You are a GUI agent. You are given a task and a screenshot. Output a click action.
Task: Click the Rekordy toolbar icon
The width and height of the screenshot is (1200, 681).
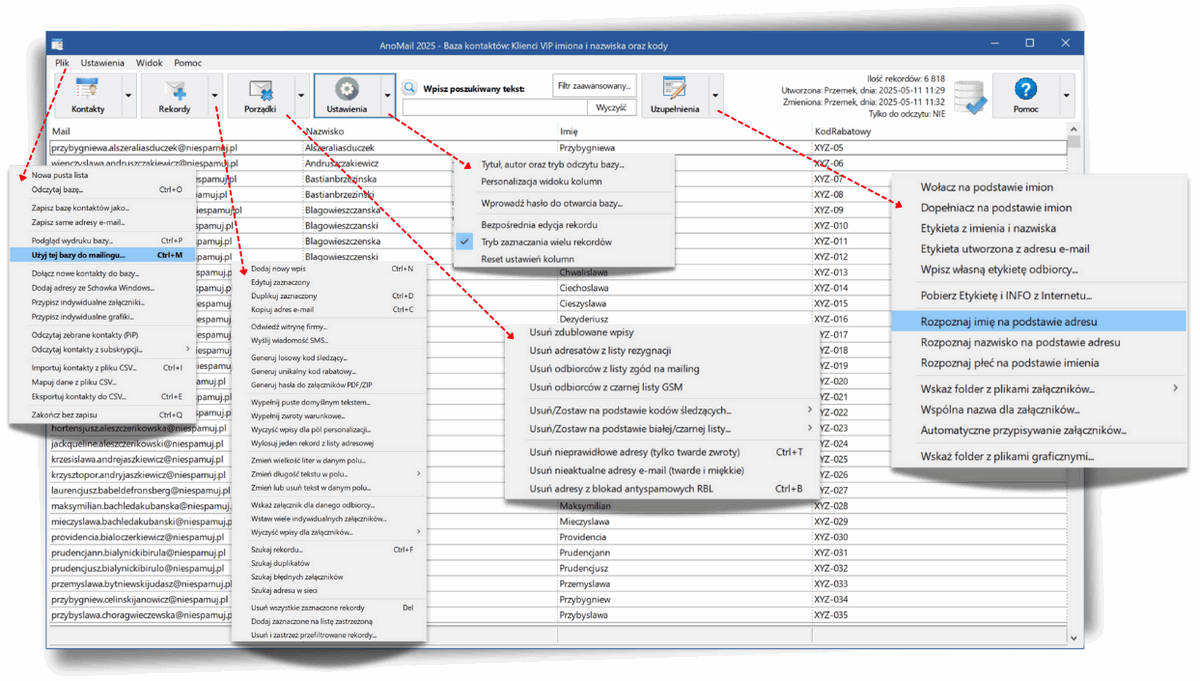pos(175,89)
